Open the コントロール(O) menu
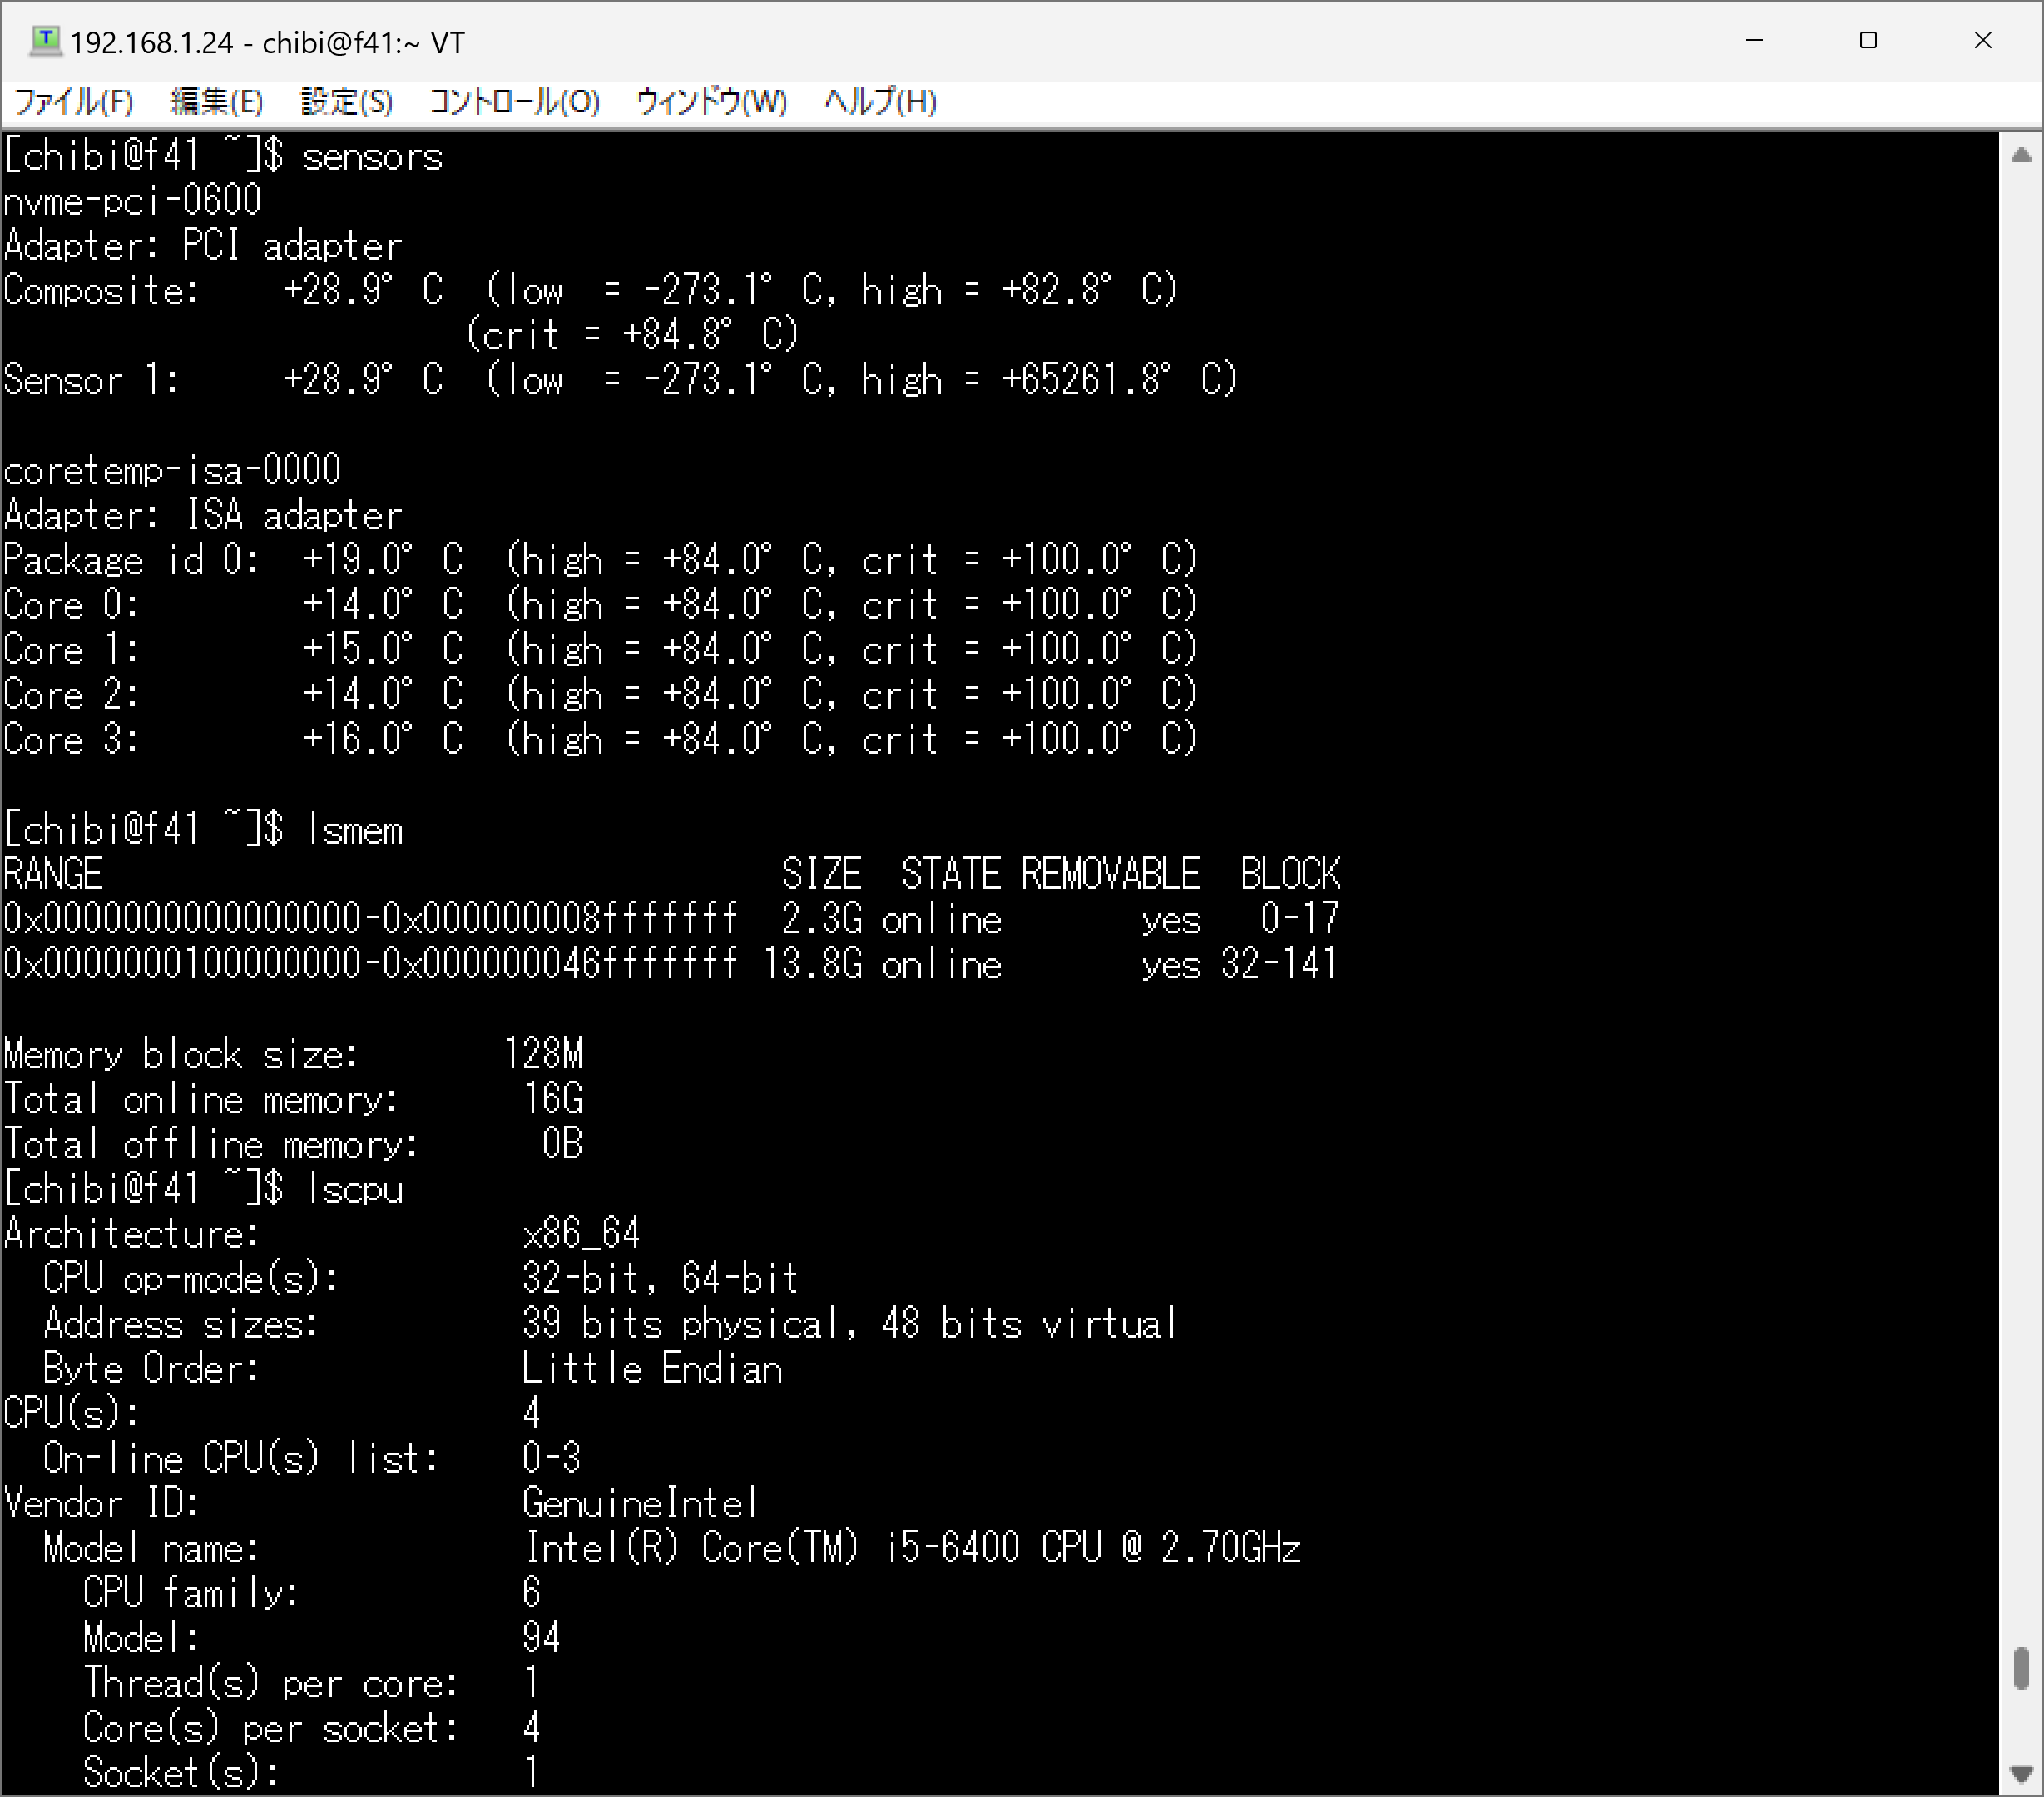This screenshot has height=1797, width=2044. coord(514,102)
